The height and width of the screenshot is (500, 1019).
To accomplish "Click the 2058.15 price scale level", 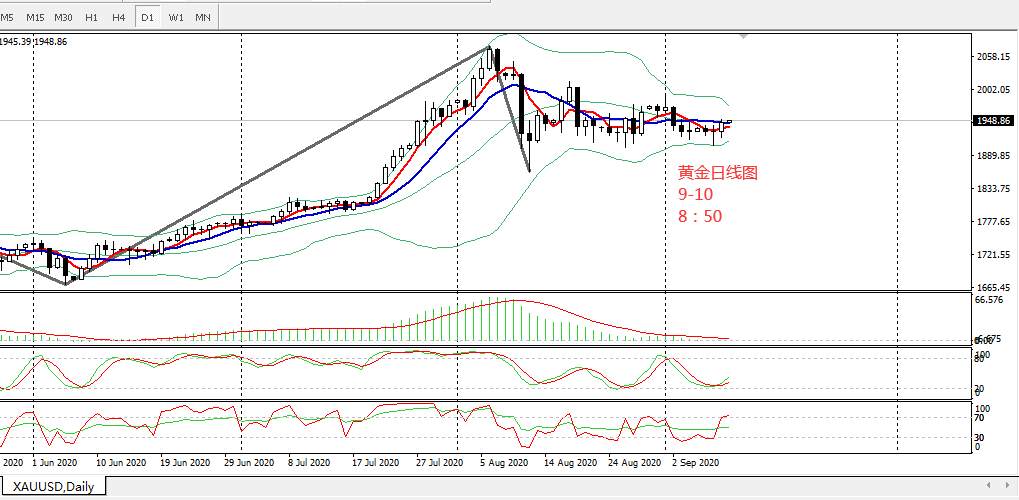I will pyautogui.click(x=993, y=57).
